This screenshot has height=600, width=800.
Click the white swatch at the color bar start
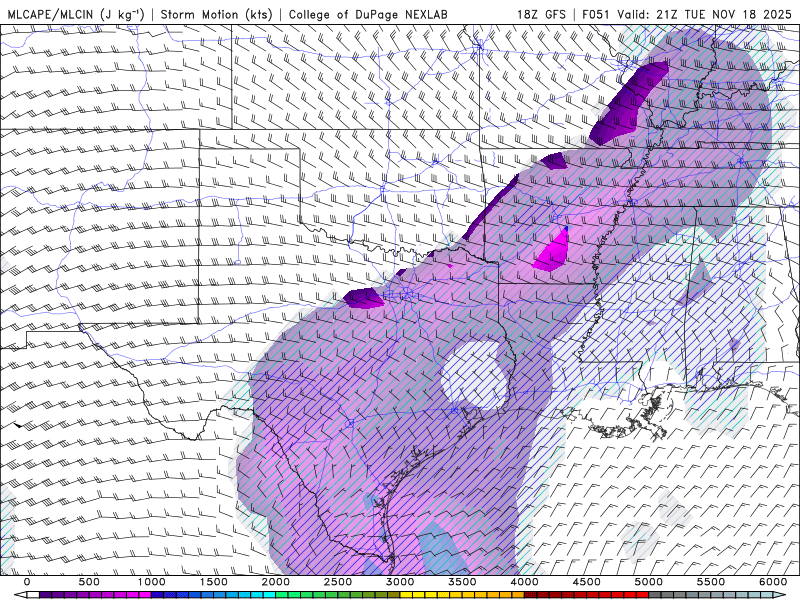pos(33,595)
